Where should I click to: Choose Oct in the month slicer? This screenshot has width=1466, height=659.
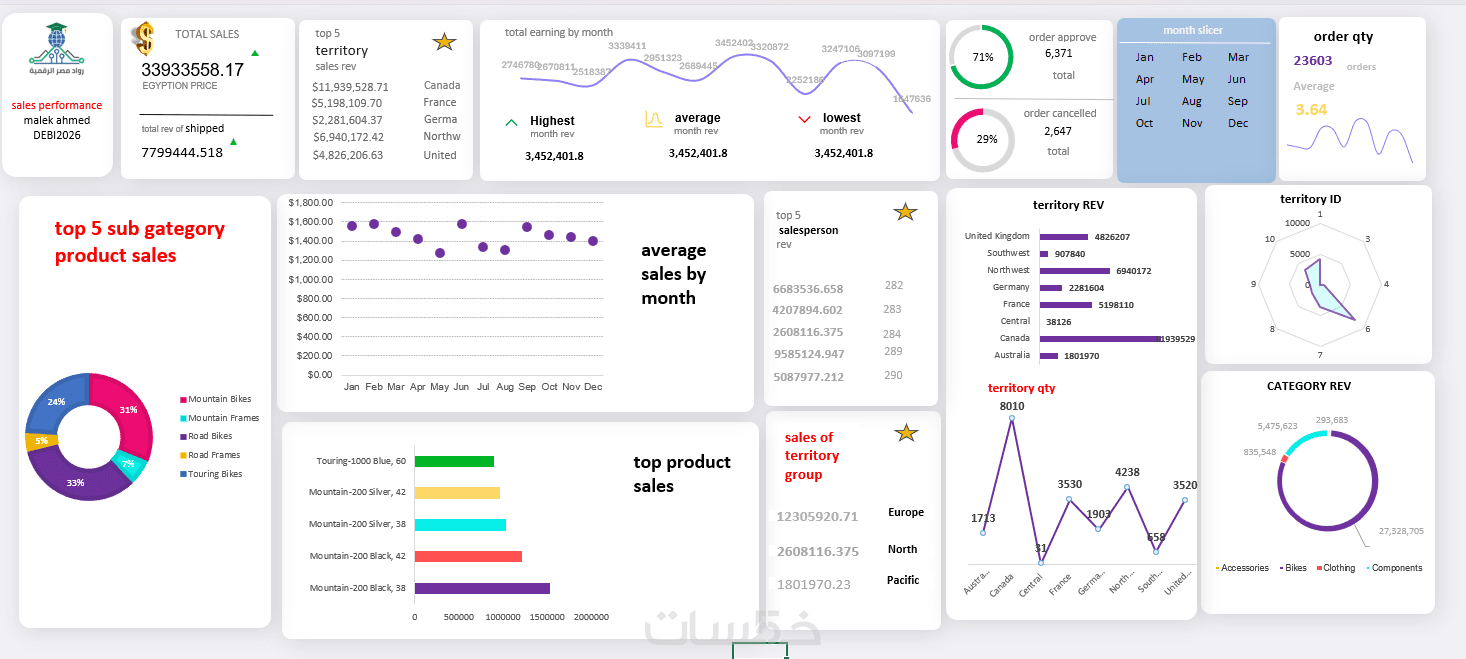coord(1144,123)
